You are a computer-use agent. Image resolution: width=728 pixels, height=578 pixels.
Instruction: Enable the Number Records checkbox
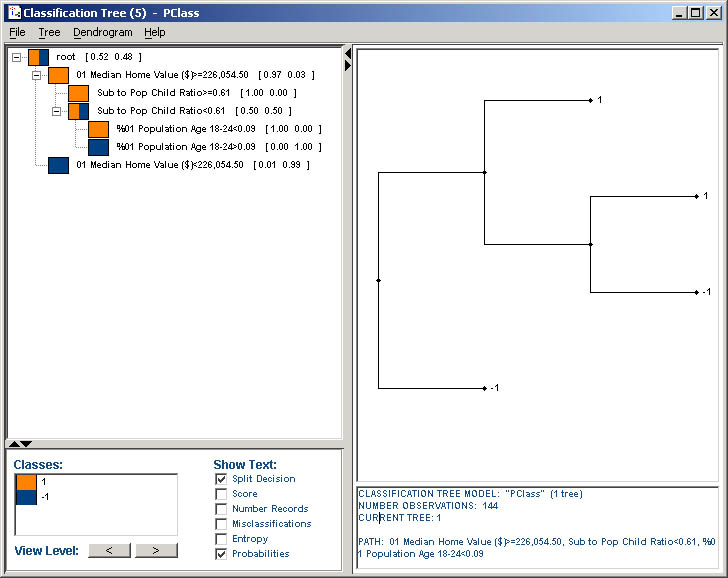coord(221,509)
